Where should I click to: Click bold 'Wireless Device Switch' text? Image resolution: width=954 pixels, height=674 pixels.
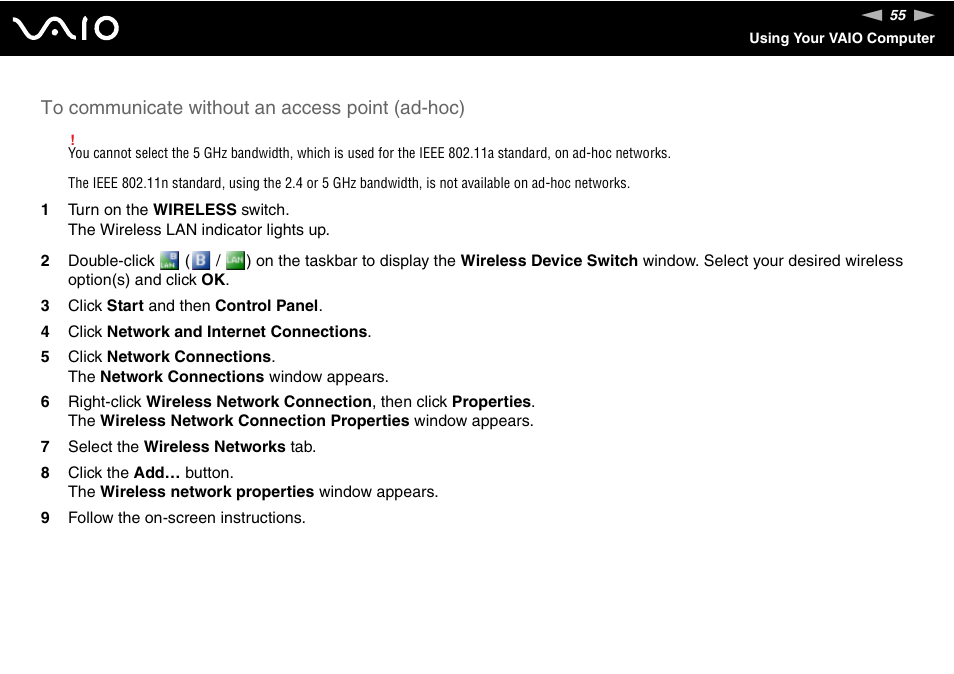(x=549, y=261)
